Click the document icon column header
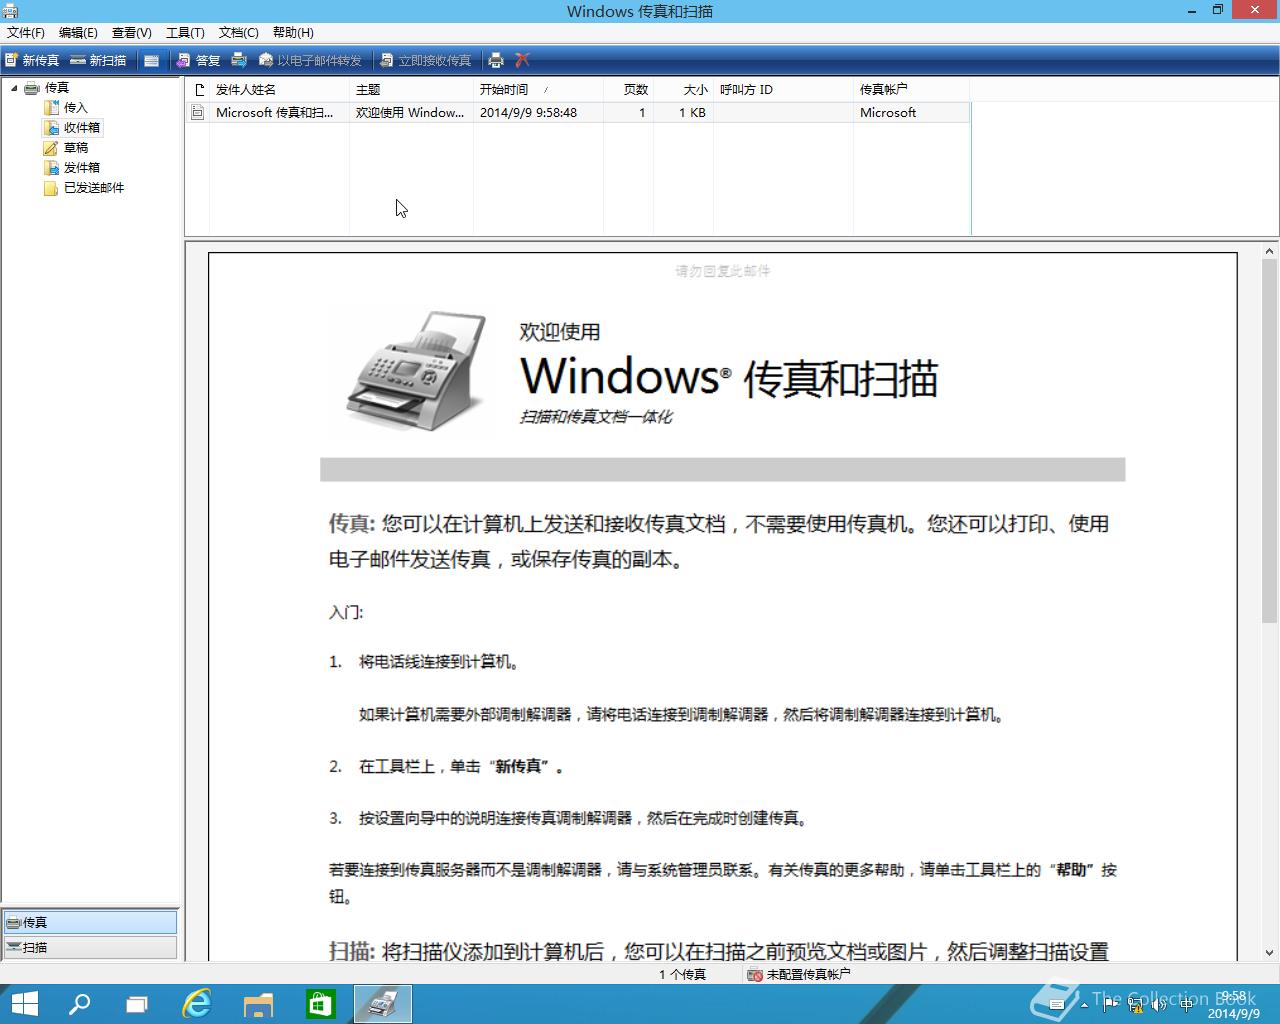The image size is (1280, 1024). click(198, 90)
